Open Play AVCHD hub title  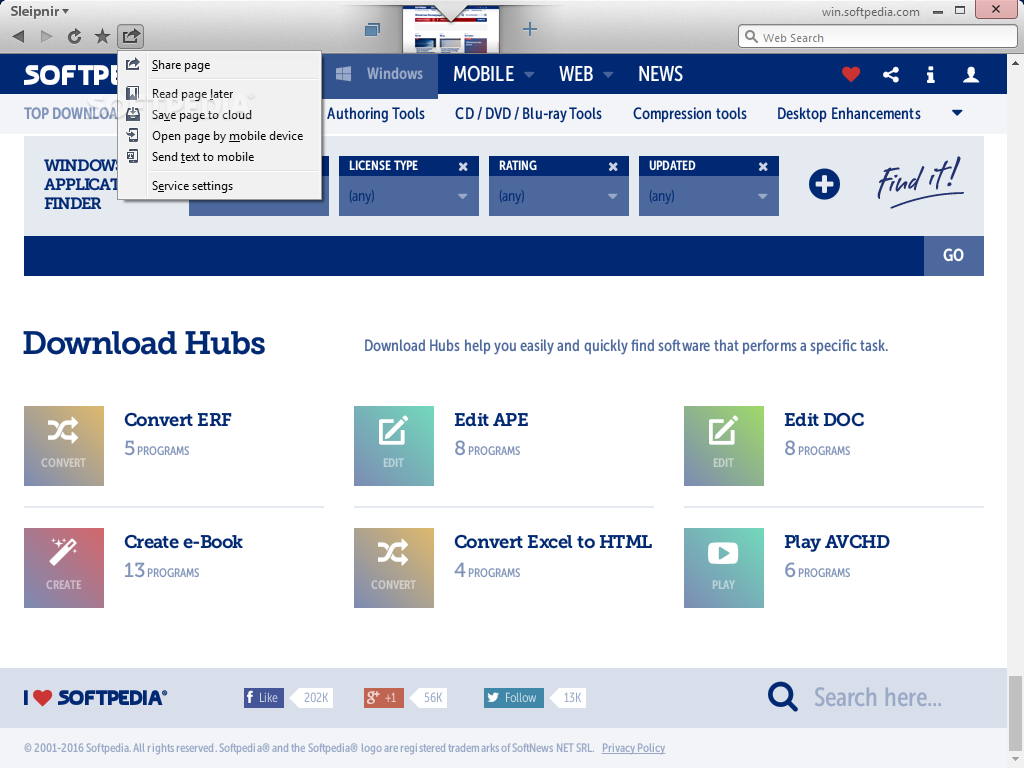click(837, 541)
